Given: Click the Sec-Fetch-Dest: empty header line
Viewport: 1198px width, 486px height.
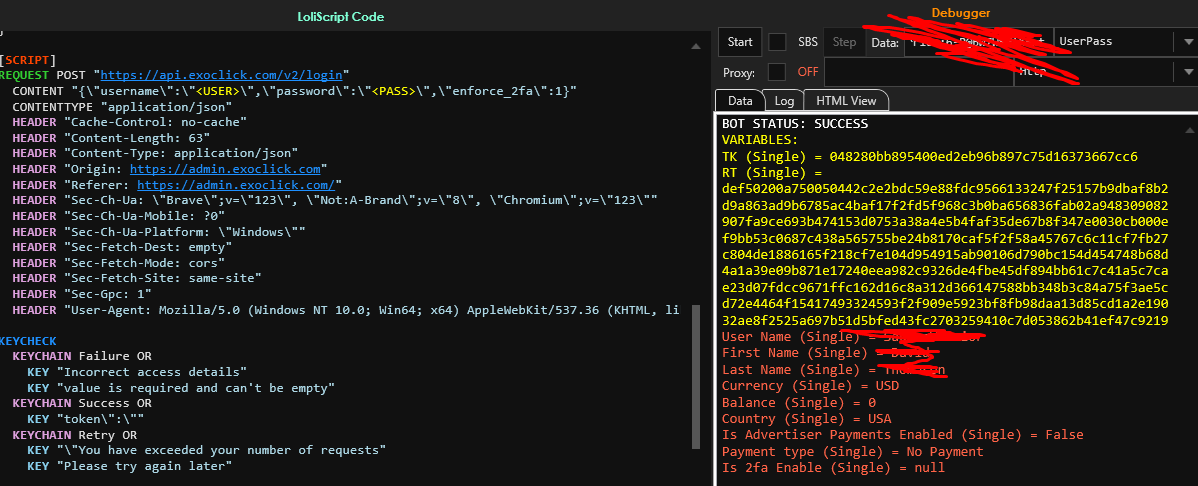Looking at the screenshot, I should coord(121,248).
